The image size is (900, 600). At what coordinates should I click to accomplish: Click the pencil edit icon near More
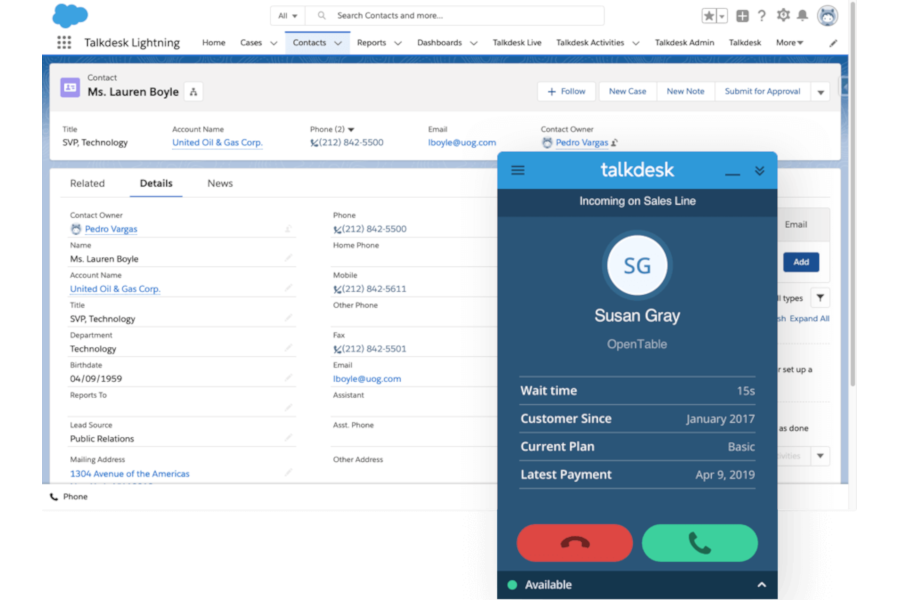point(832,43)
